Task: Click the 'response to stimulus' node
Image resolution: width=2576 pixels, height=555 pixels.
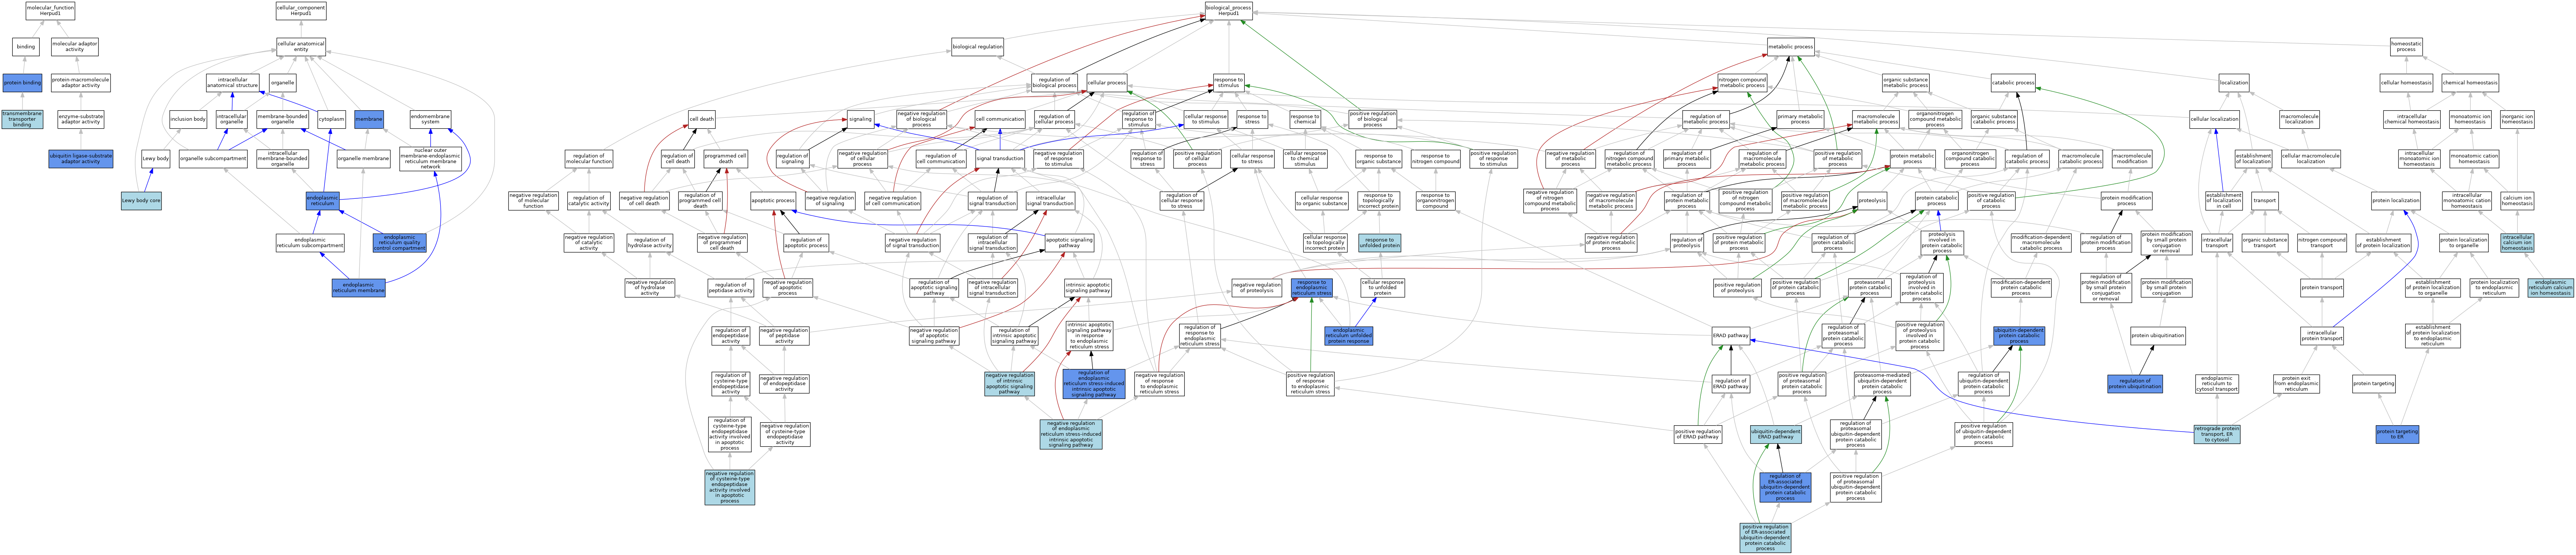Action: tap(1228, 83)
